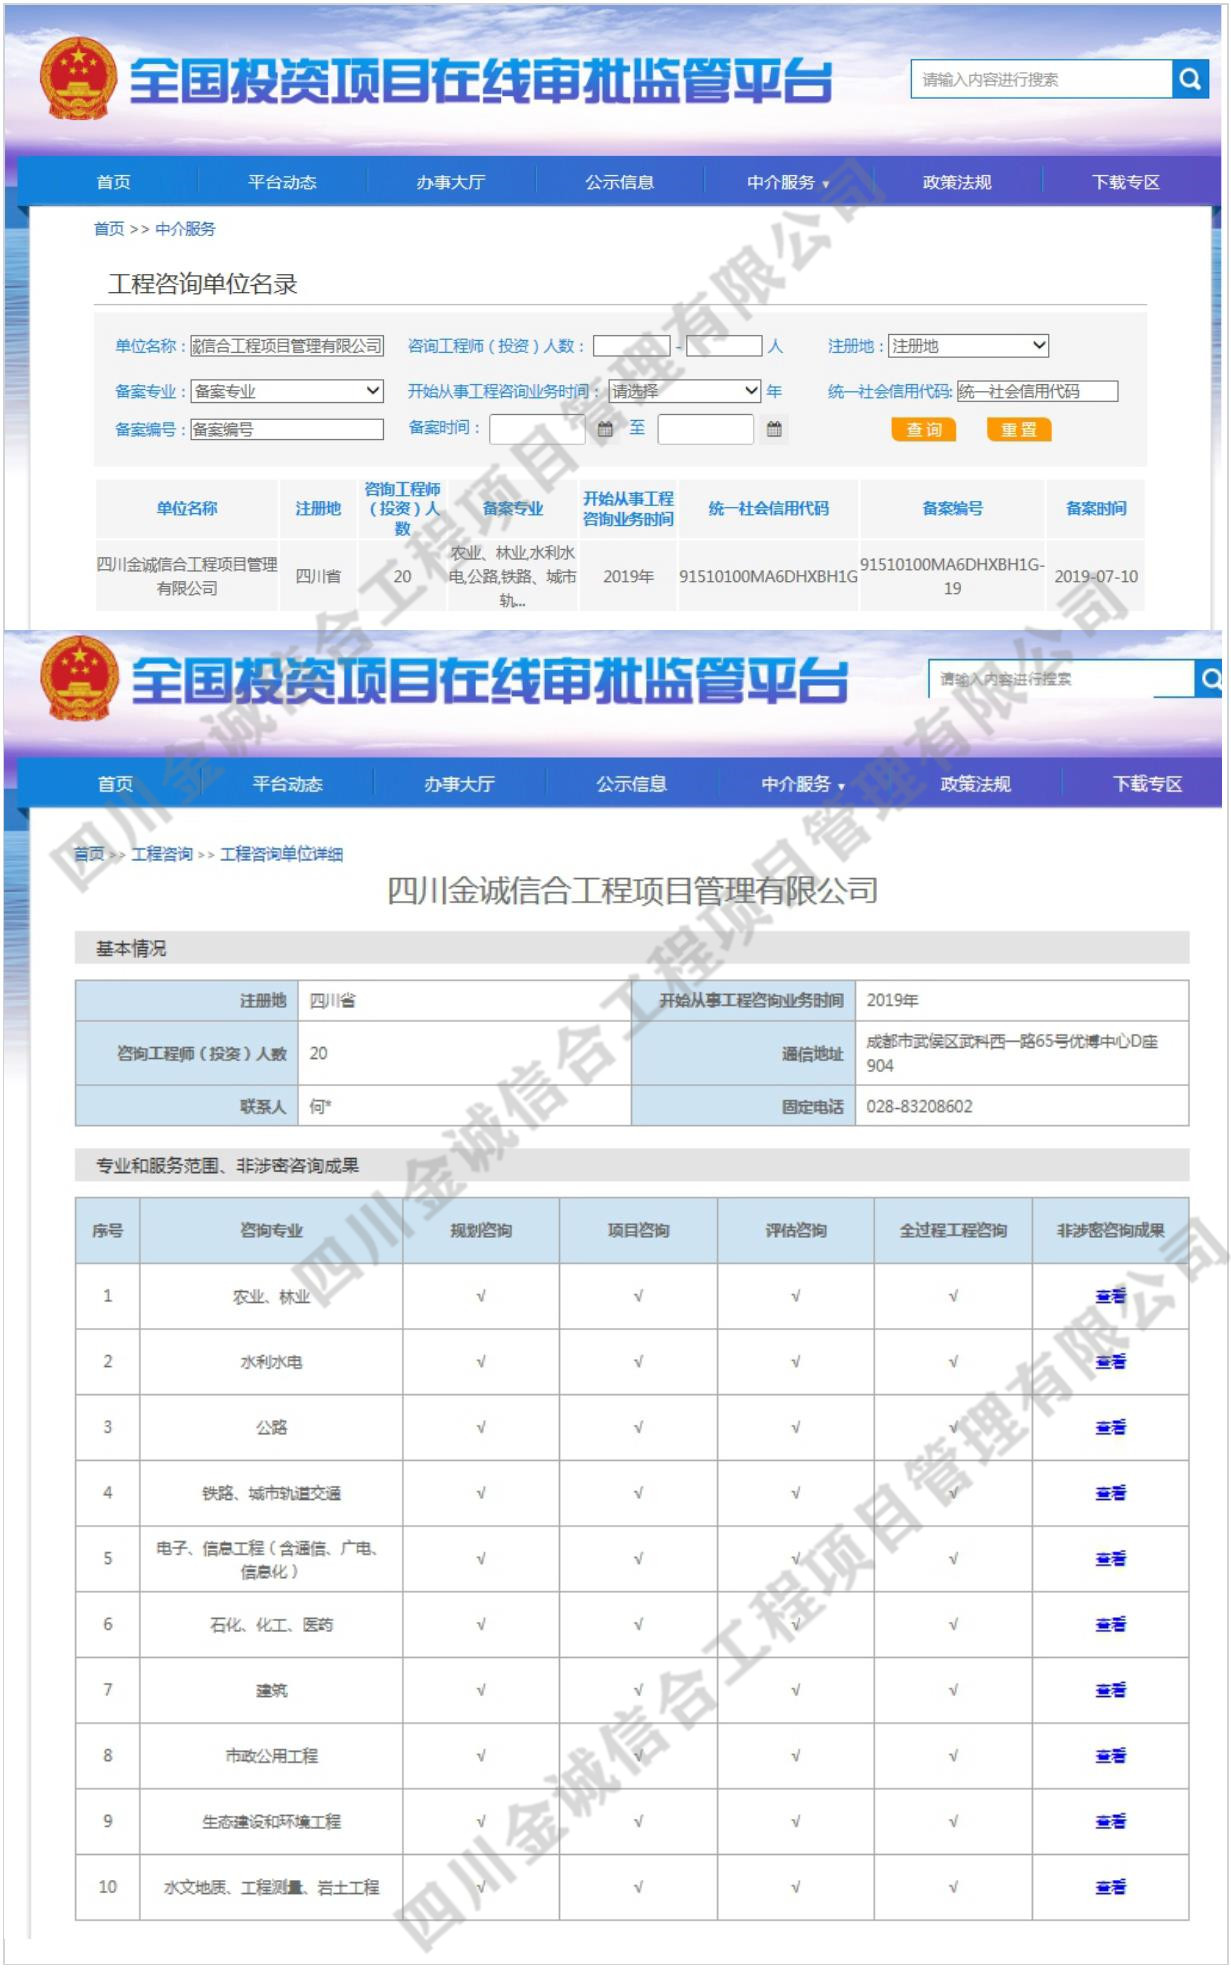The image size is (1231, 1968).
Task: Click the company name in the results row
Action: pyautogui.click(x=187, y=576)
